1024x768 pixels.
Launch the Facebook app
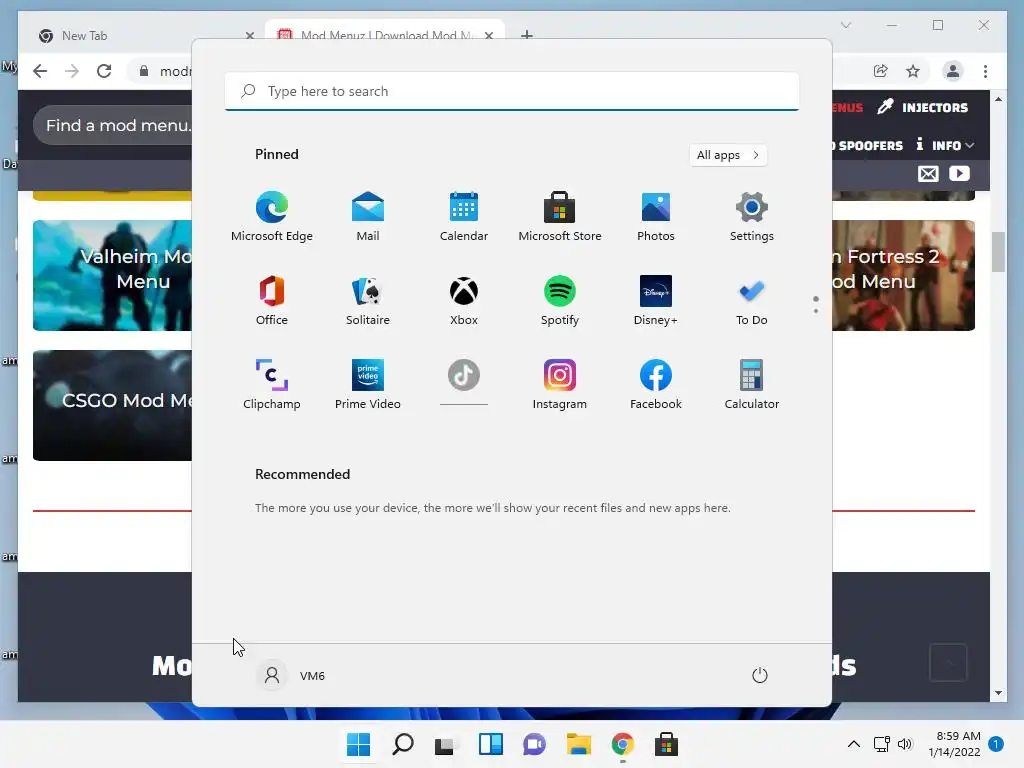click(x=656, y=385)
